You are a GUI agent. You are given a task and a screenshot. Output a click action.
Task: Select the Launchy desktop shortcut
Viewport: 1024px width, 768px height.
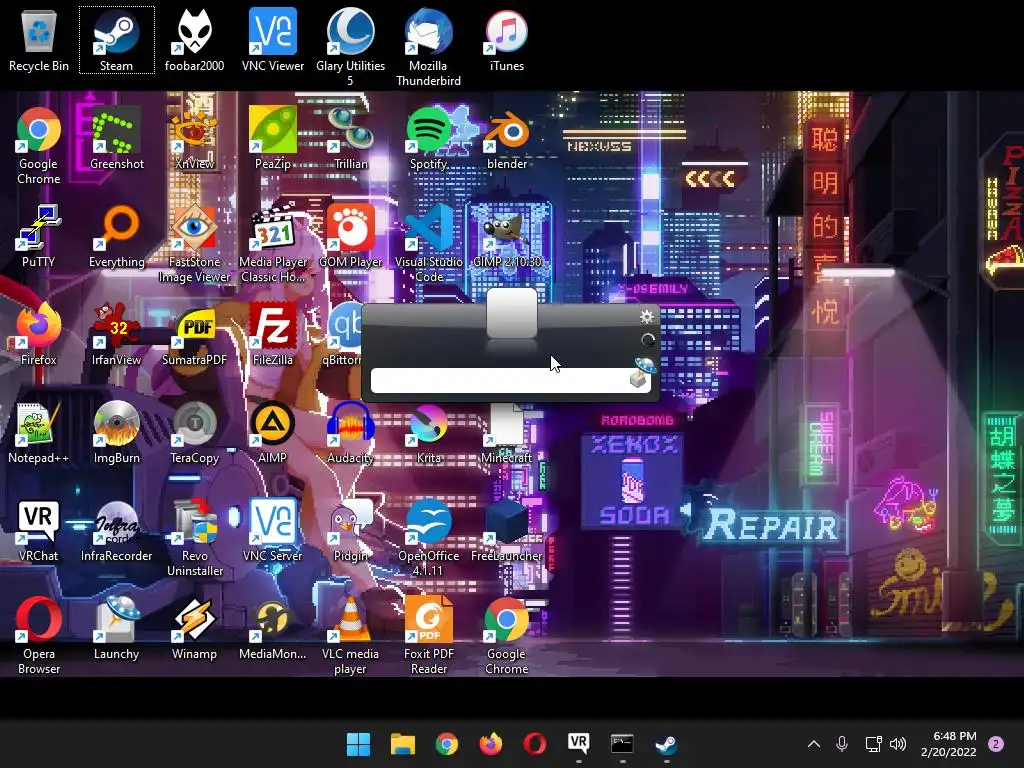click(x=116, y=628)
